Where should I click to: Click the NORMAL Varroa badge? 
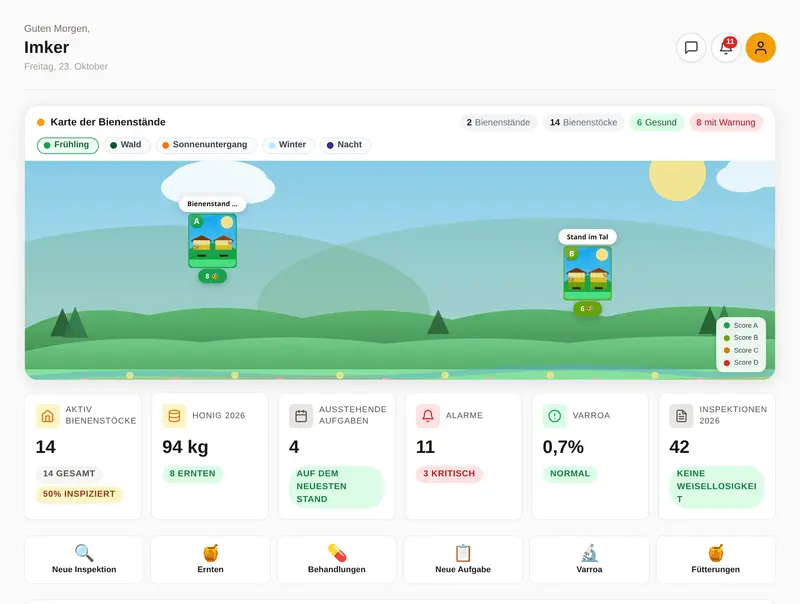pos(570,473)
